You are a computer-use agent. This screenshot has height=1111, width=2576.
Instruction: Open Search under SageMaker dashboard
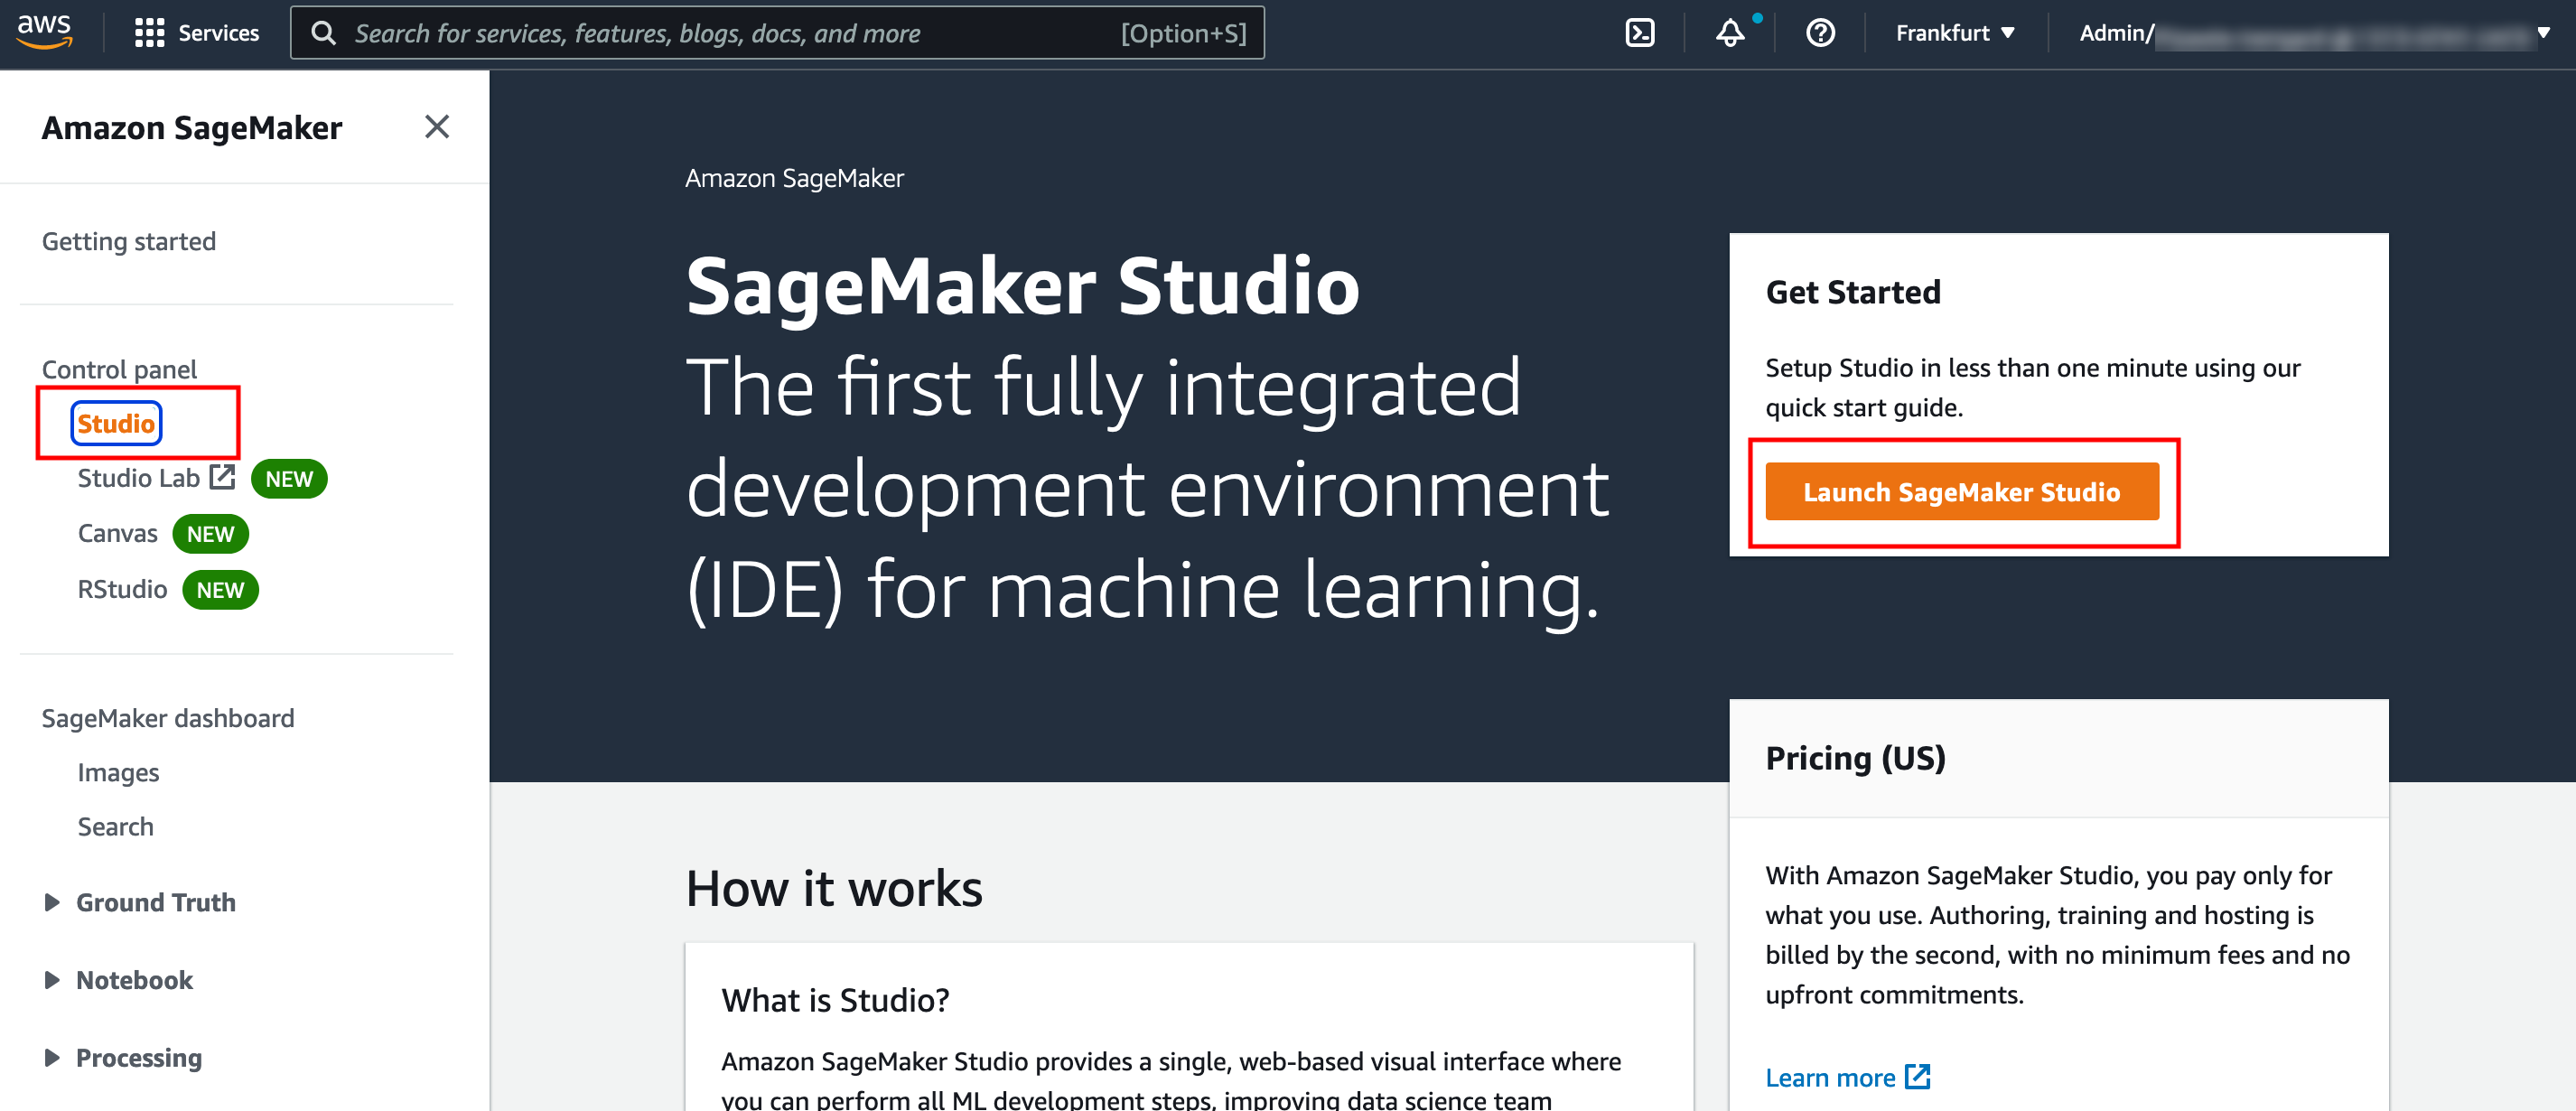[116, 826]
